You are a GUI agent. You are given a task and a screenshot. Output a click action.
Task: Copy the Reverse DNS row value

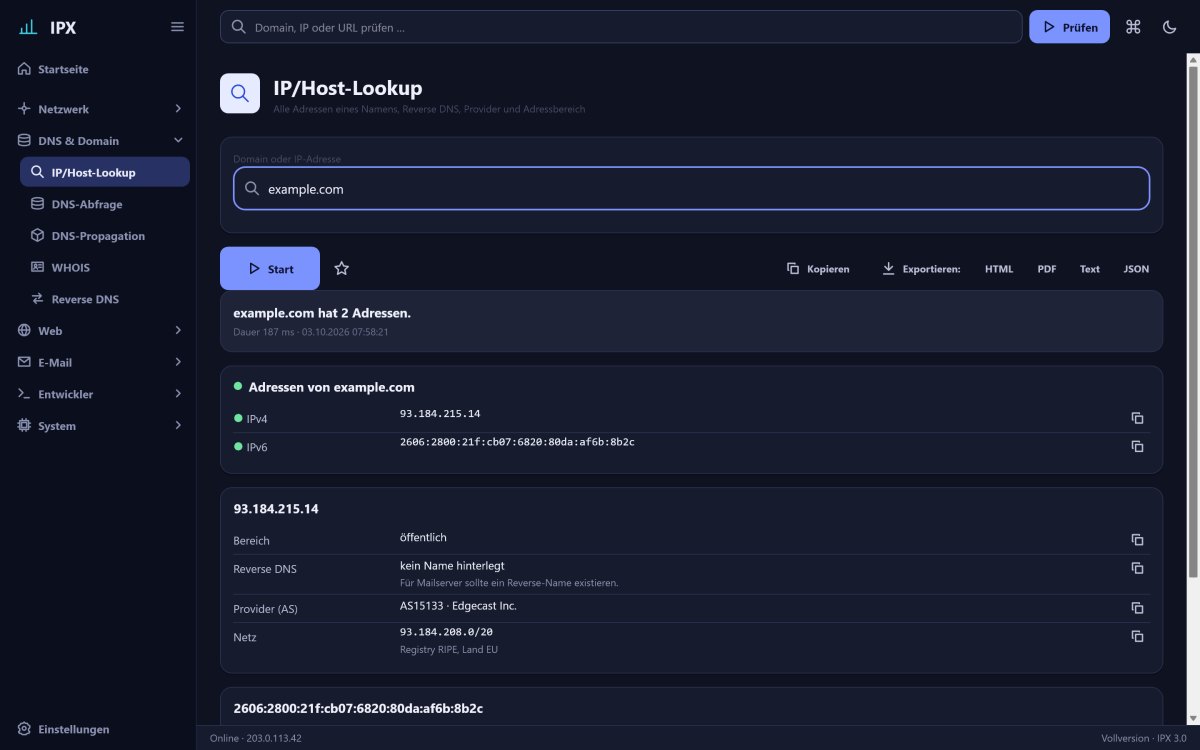pos(1137,568)
